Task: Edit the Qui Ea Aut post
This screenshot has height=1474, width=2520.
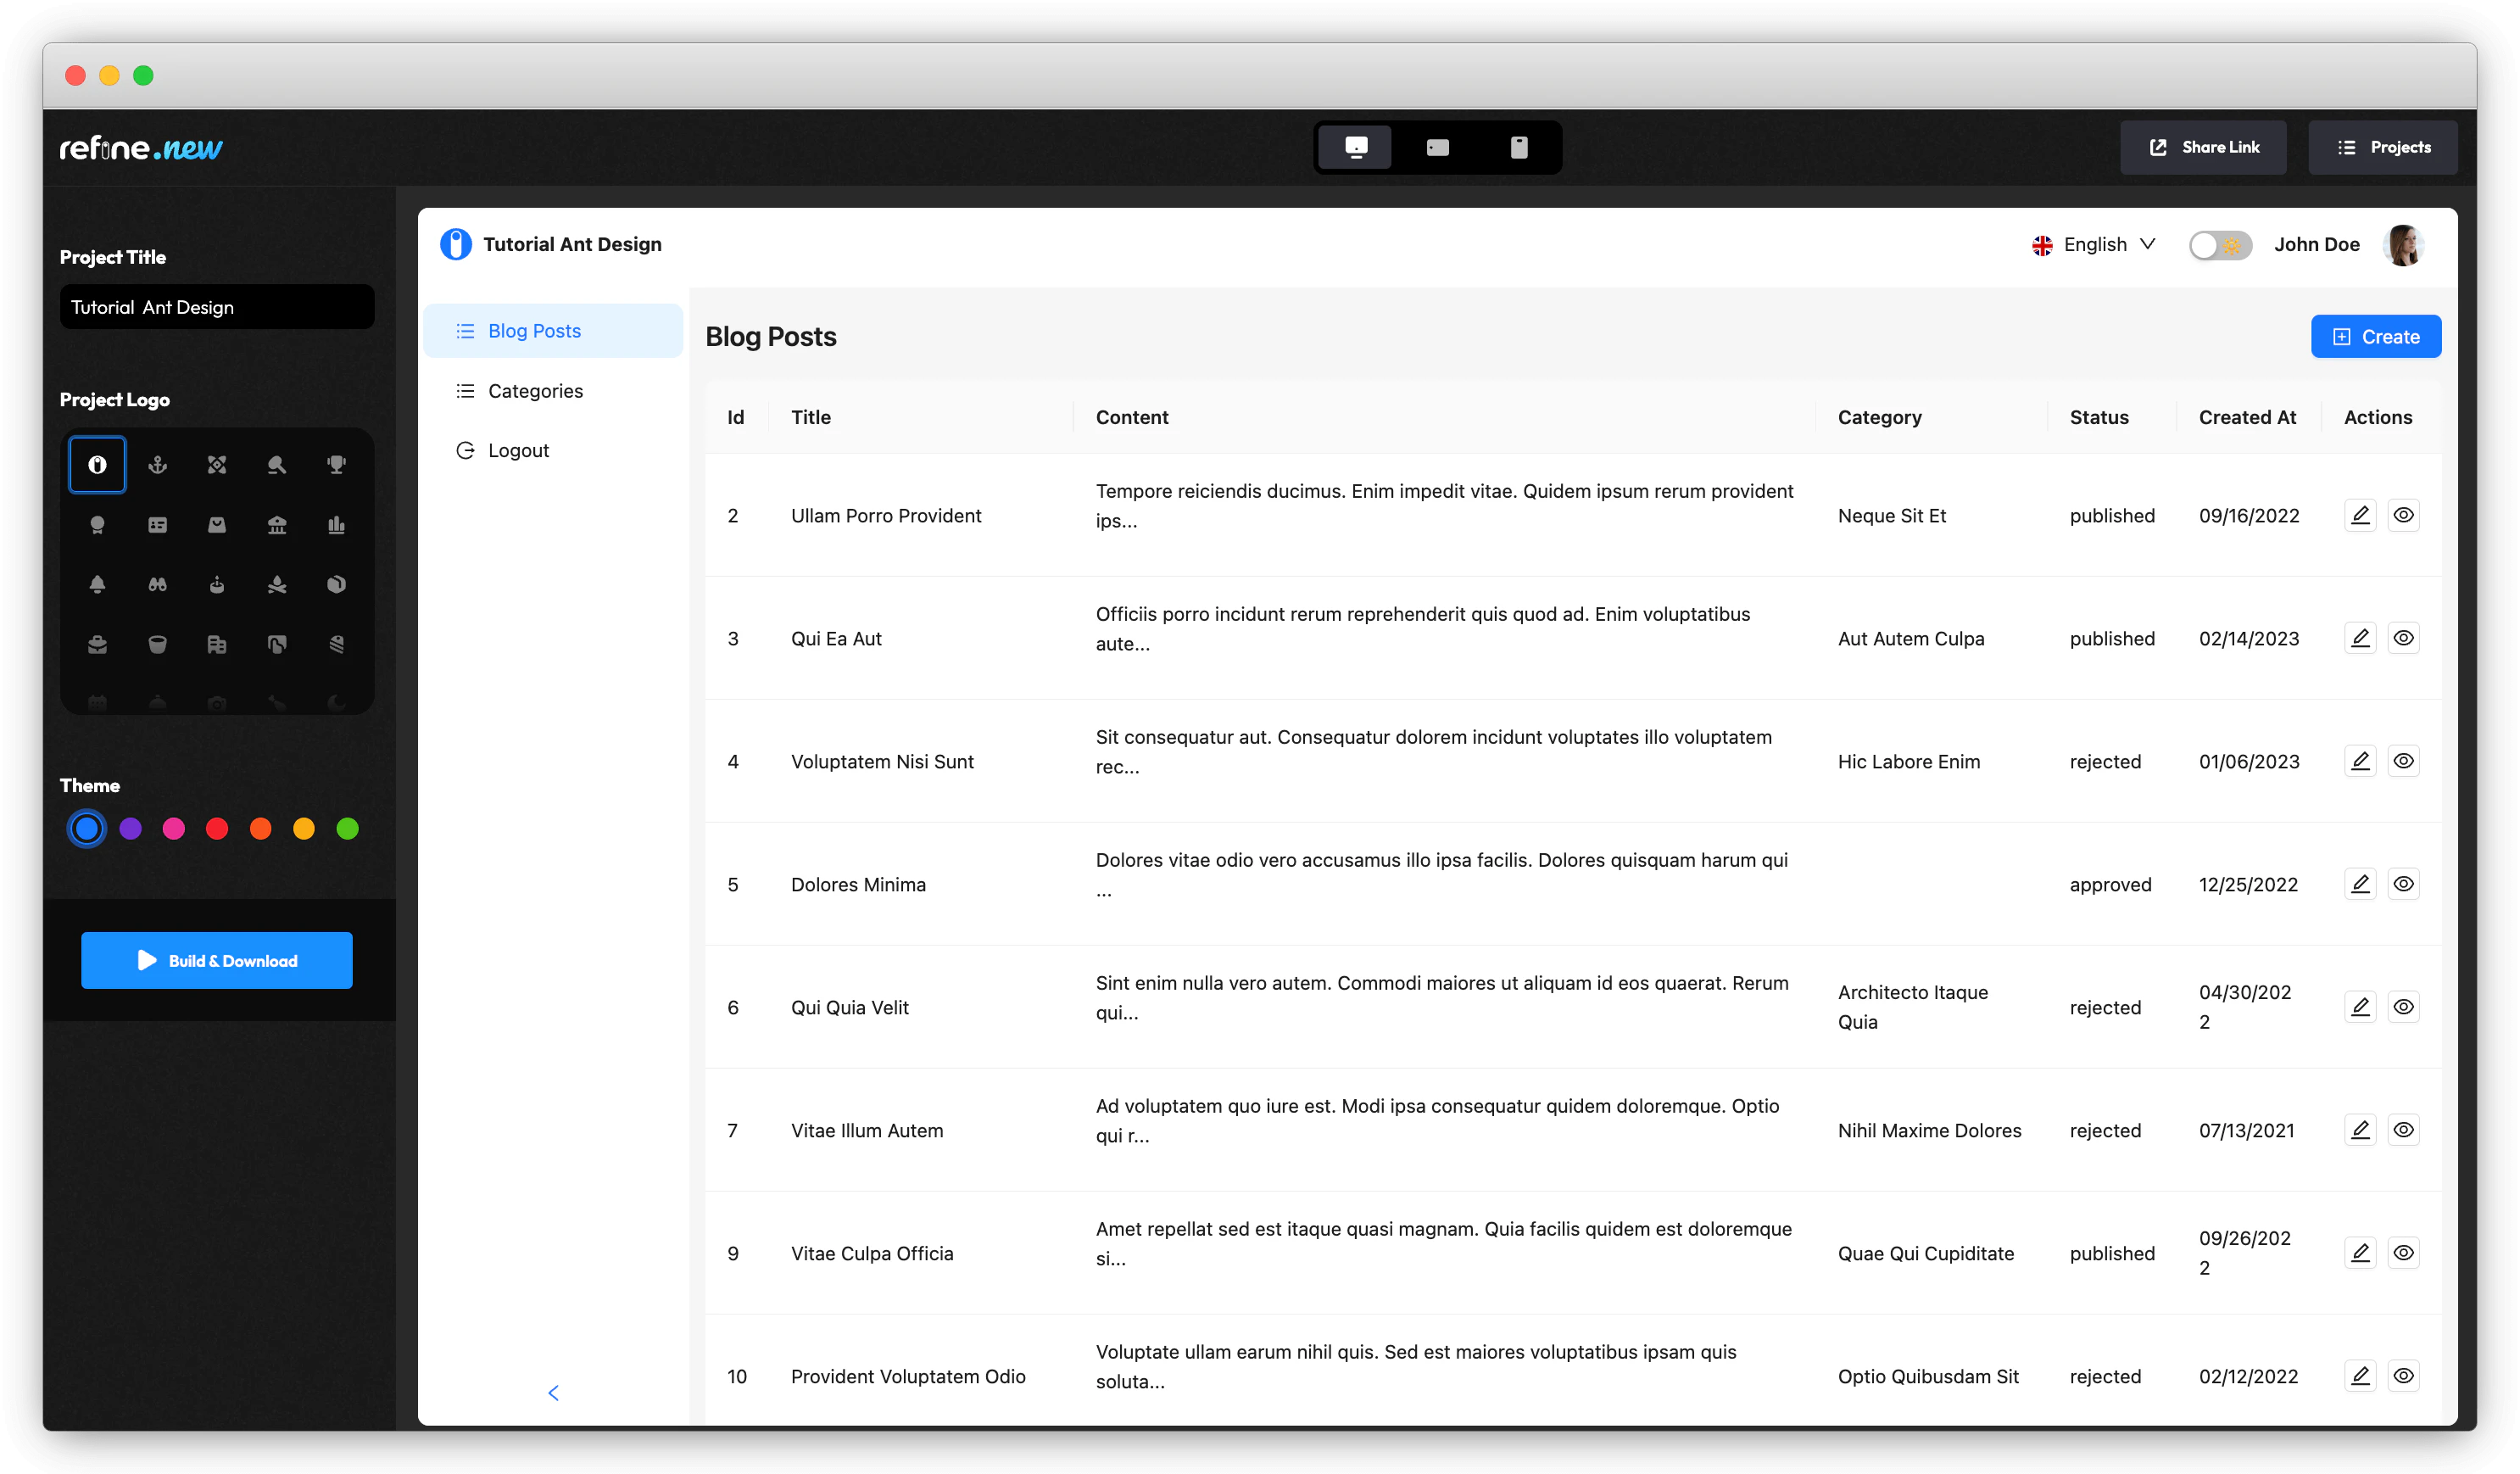Action: tap(2359, 637)
